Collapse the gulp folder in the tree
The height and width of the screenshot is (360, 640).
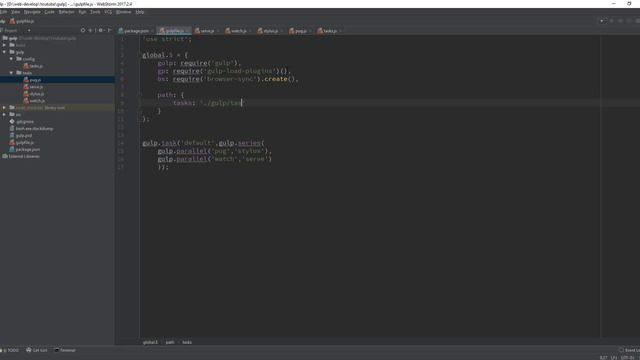[x=4, y=52]
